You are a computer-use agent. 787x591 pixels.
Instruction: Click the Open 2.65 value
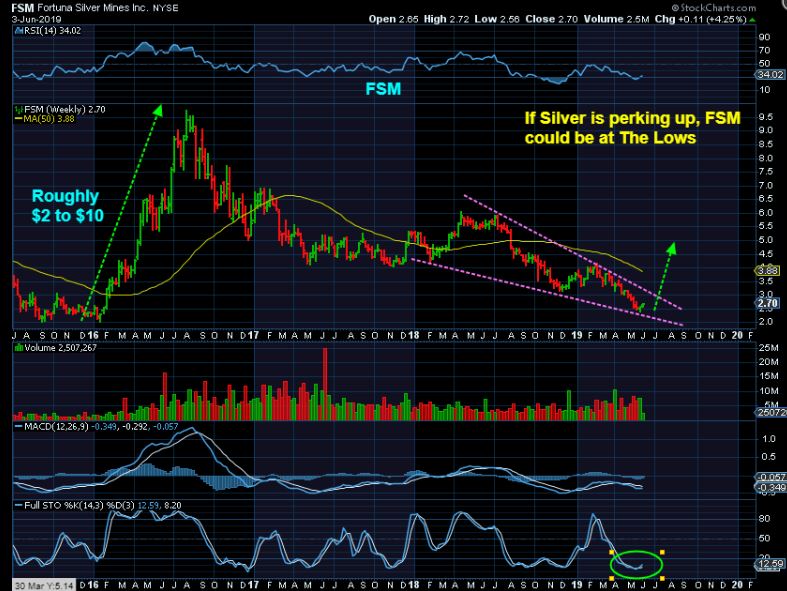pyautogui.click(x=394, y=19)
